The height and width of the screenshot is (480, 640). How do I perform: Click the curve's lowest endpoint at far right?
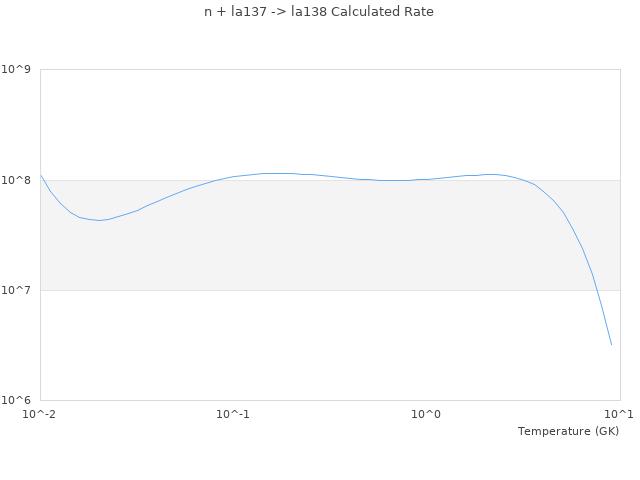click(611, 345)
